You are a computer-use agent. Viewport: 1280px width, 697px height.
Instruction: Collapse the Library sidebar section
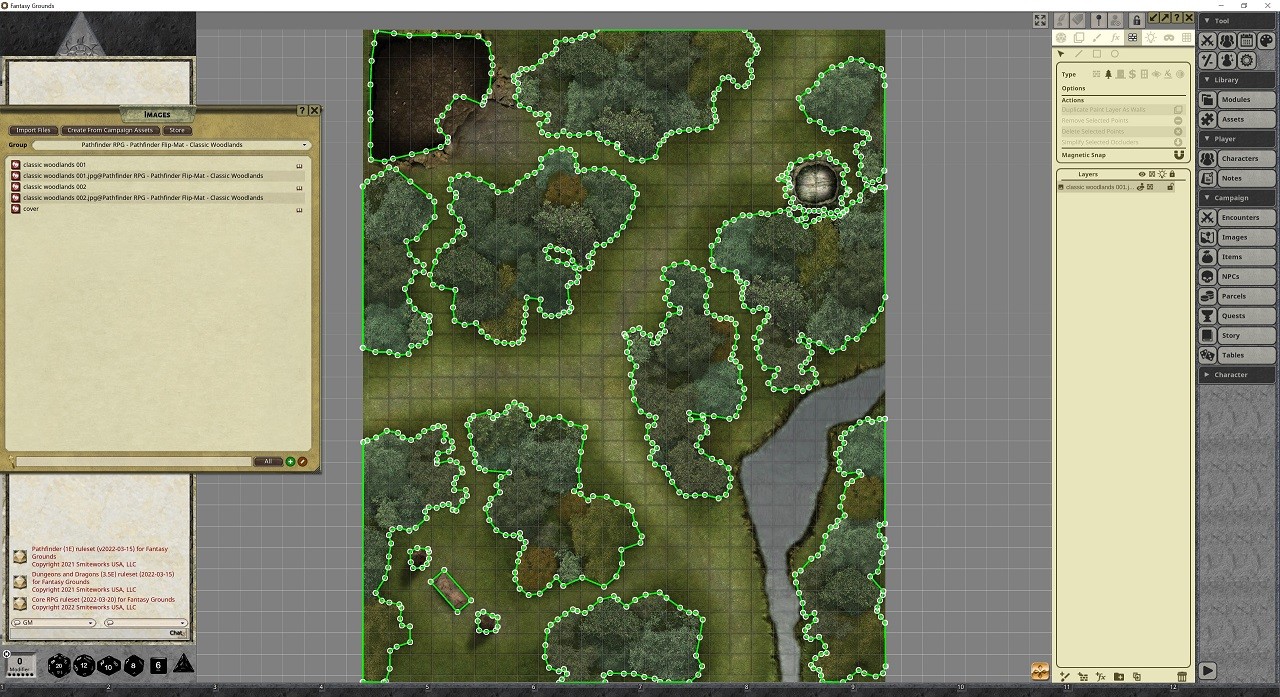click(x=1238, y=79)
